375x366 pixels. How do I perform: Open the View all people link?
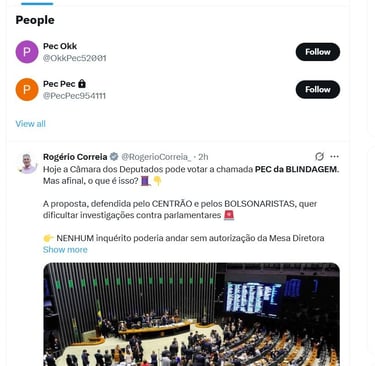(30, 124)
